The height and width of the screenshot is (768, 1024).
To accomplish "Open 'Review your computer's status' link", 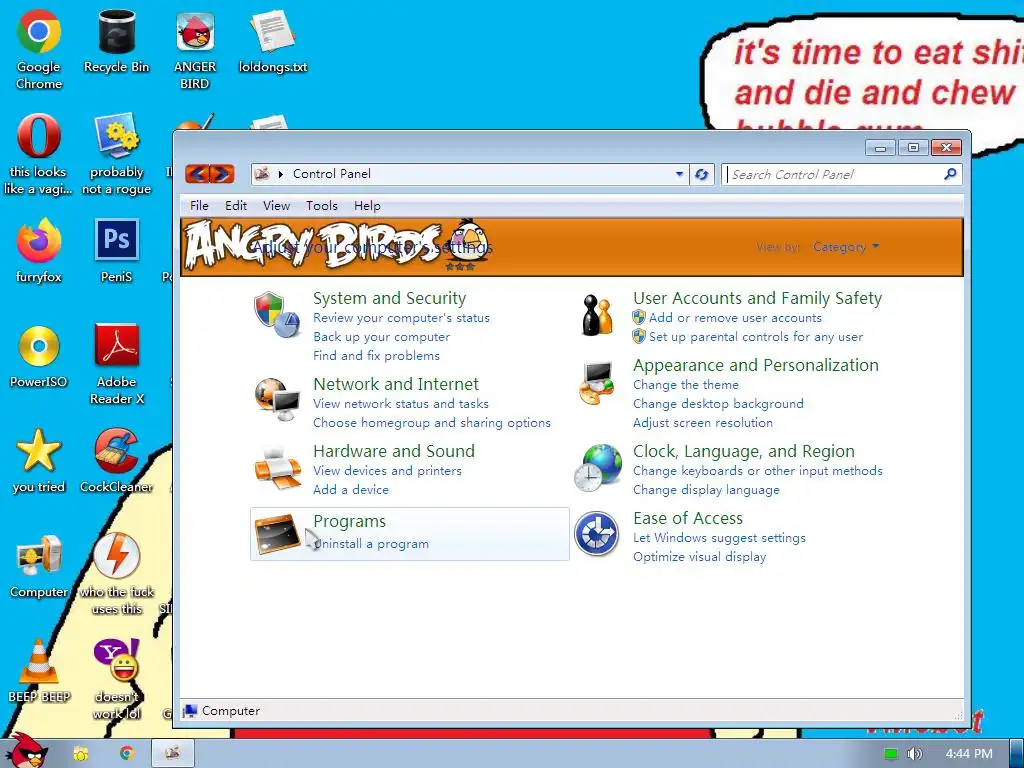I will click(401, 318).
